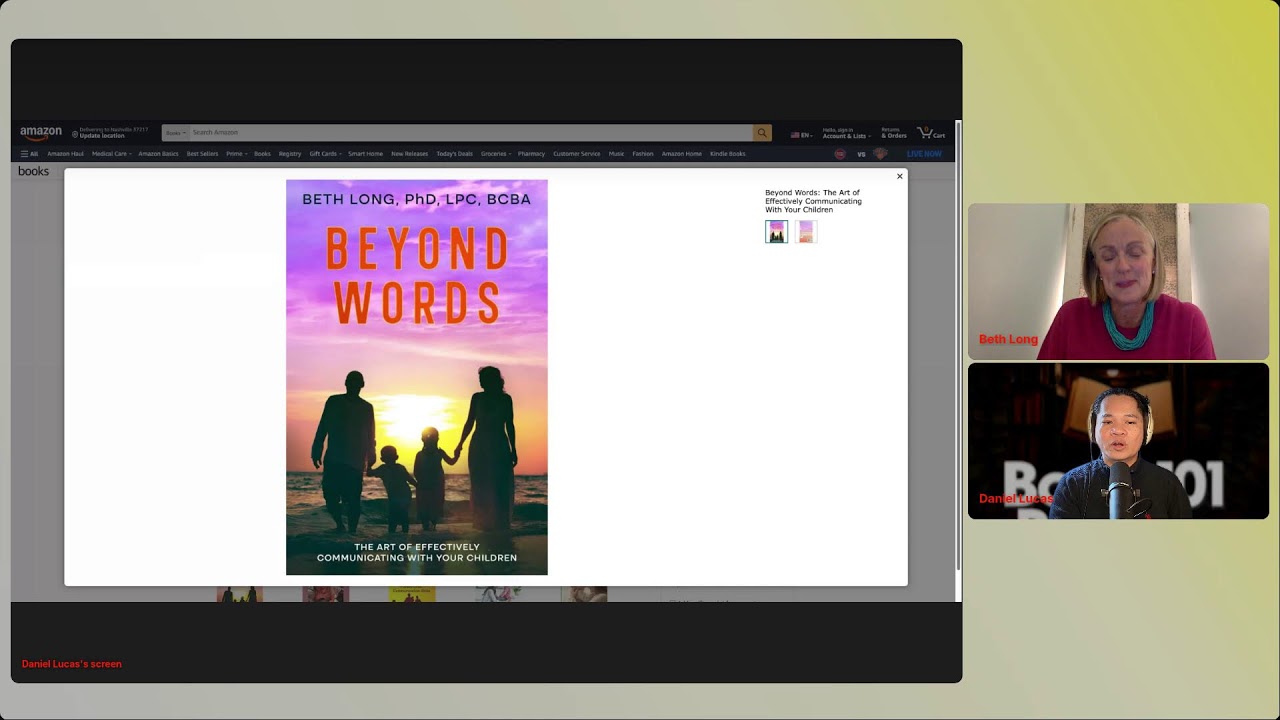
Task: Open the shopping Cart
Action: tap(931, 133)
